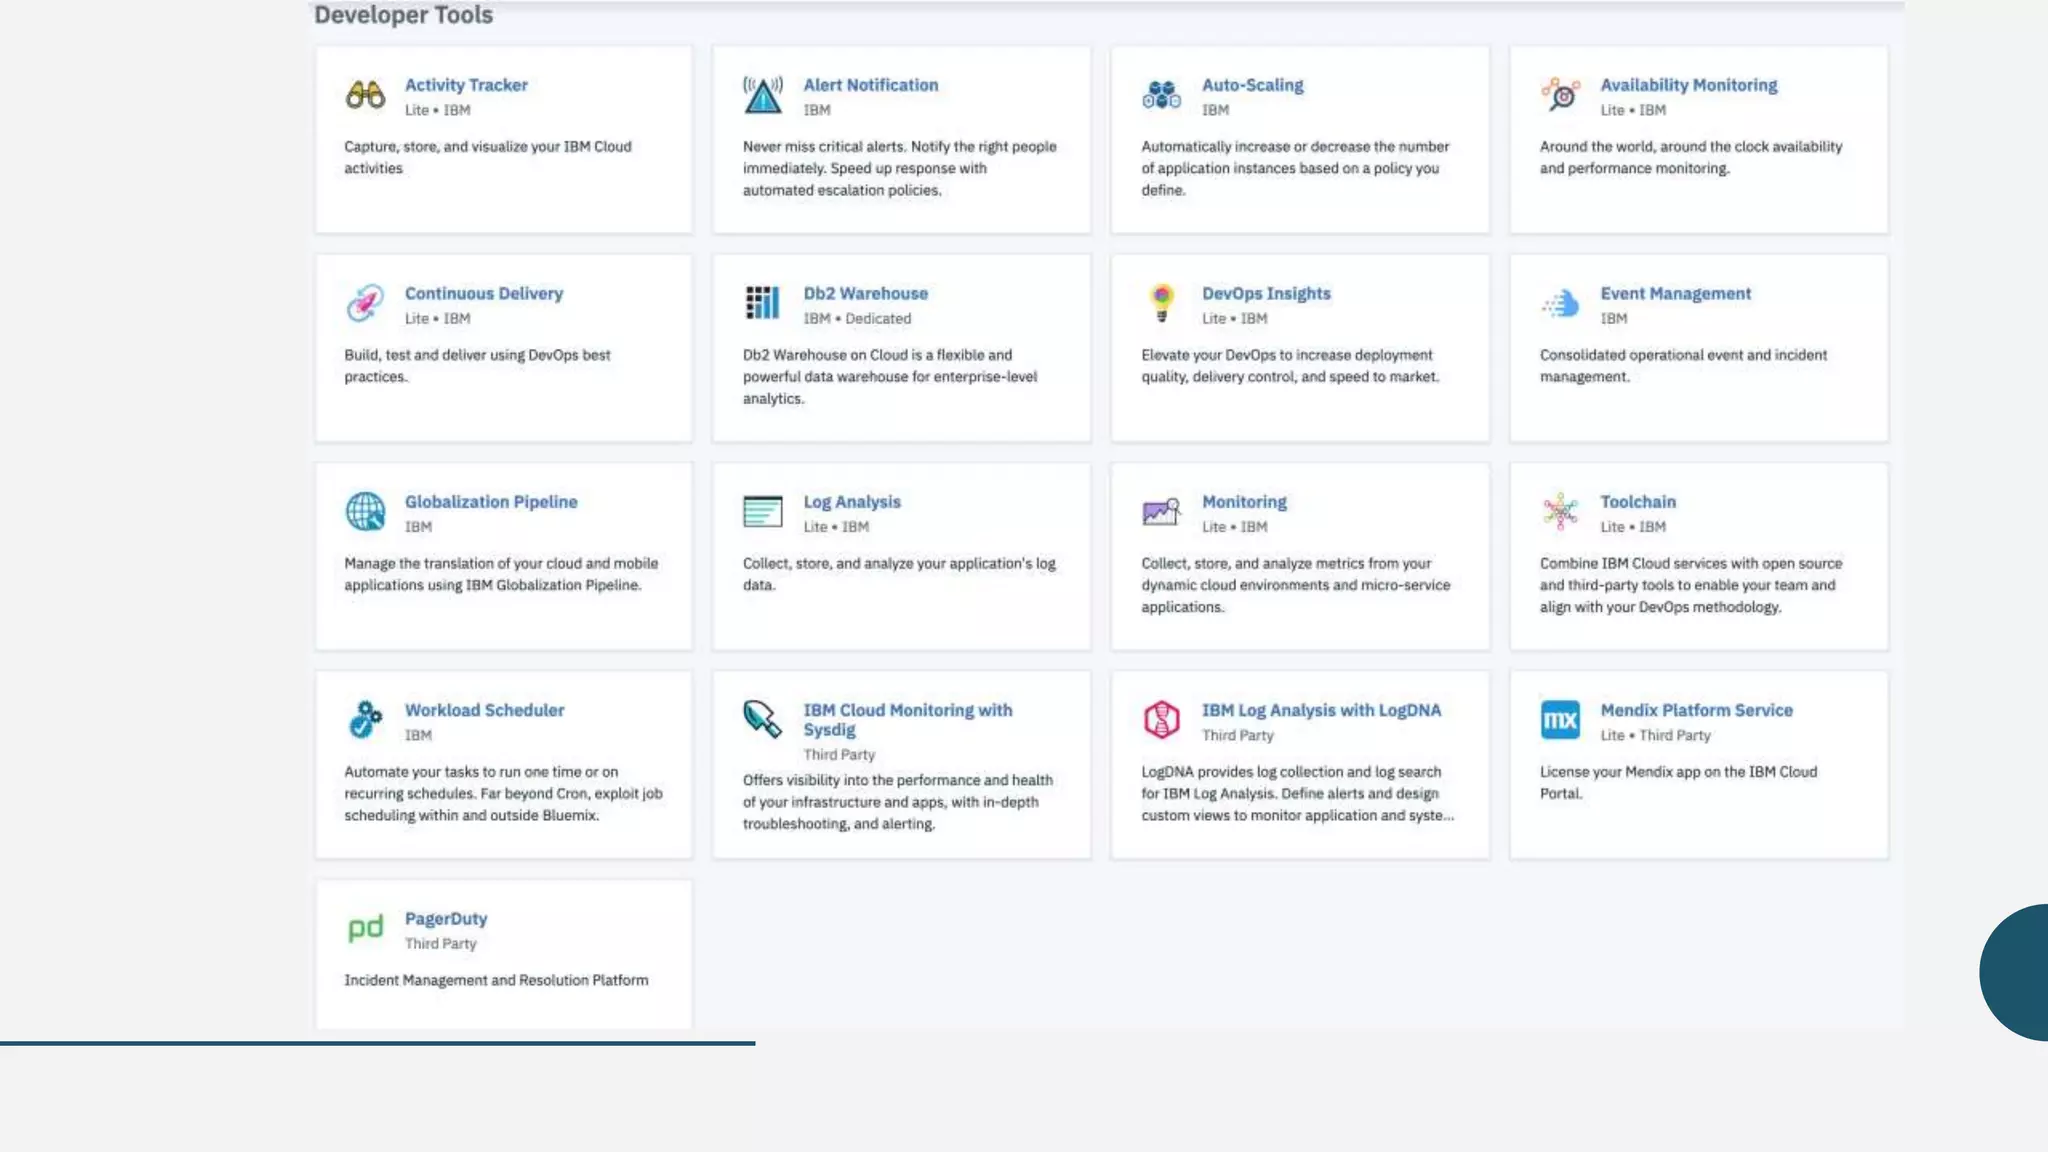The width and height of the screenshot is (2048, 1152).
Task: Click the PagerDuty pd logo icon
Action: point(365,928)
